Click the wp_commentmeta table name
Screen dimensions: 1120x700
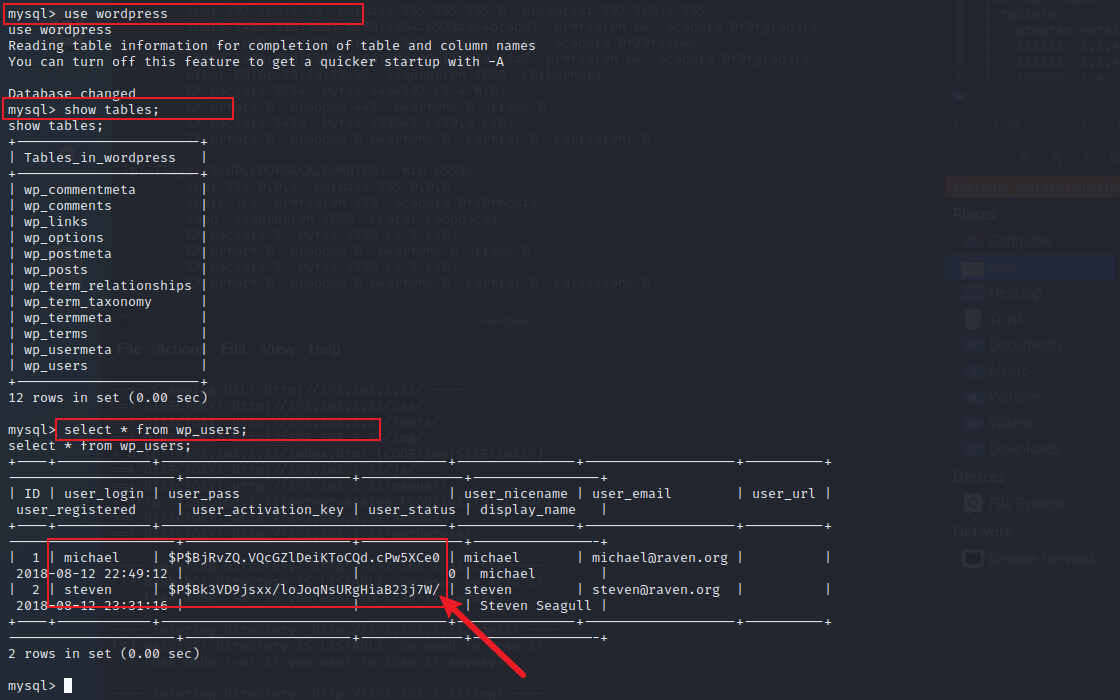pos(79,189)
